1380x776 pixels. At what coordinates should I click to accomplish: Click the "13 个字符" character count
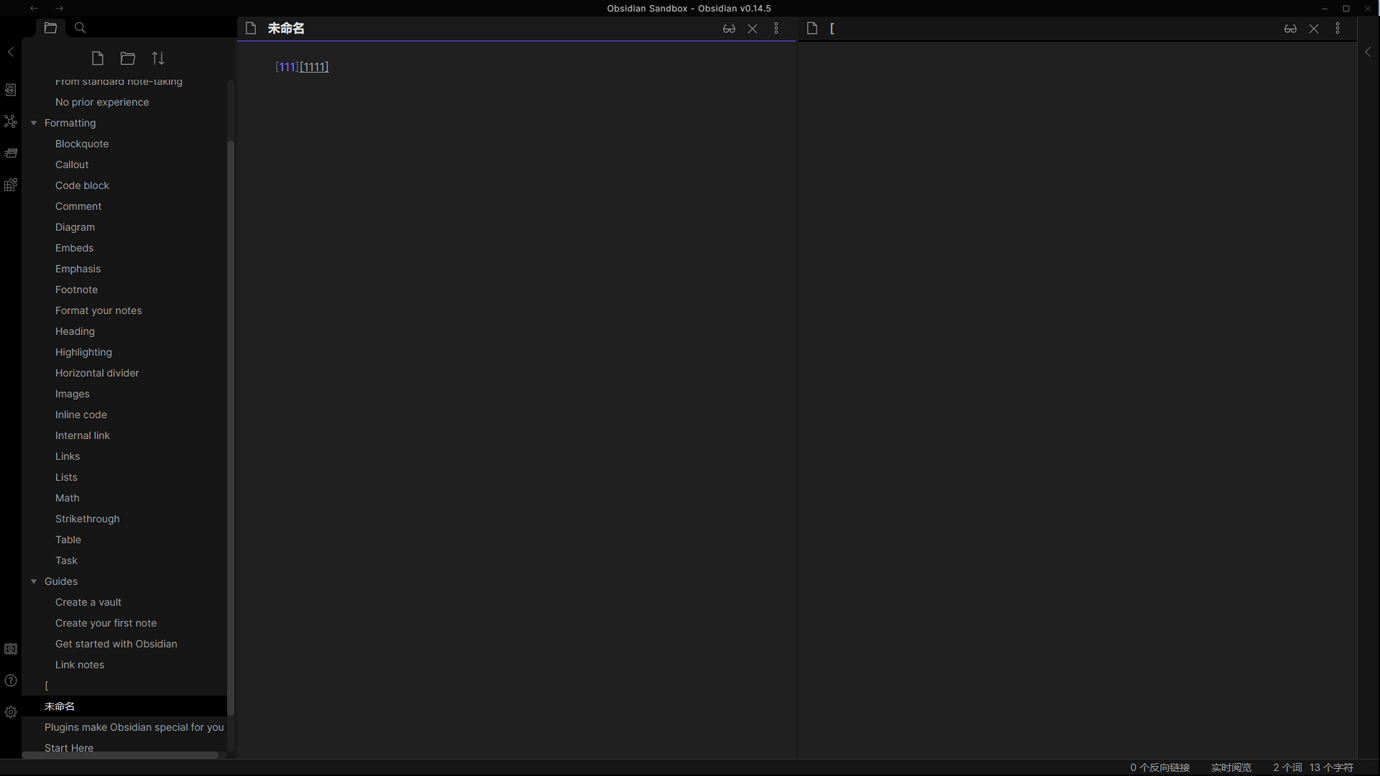click(x=1332, y=768)
